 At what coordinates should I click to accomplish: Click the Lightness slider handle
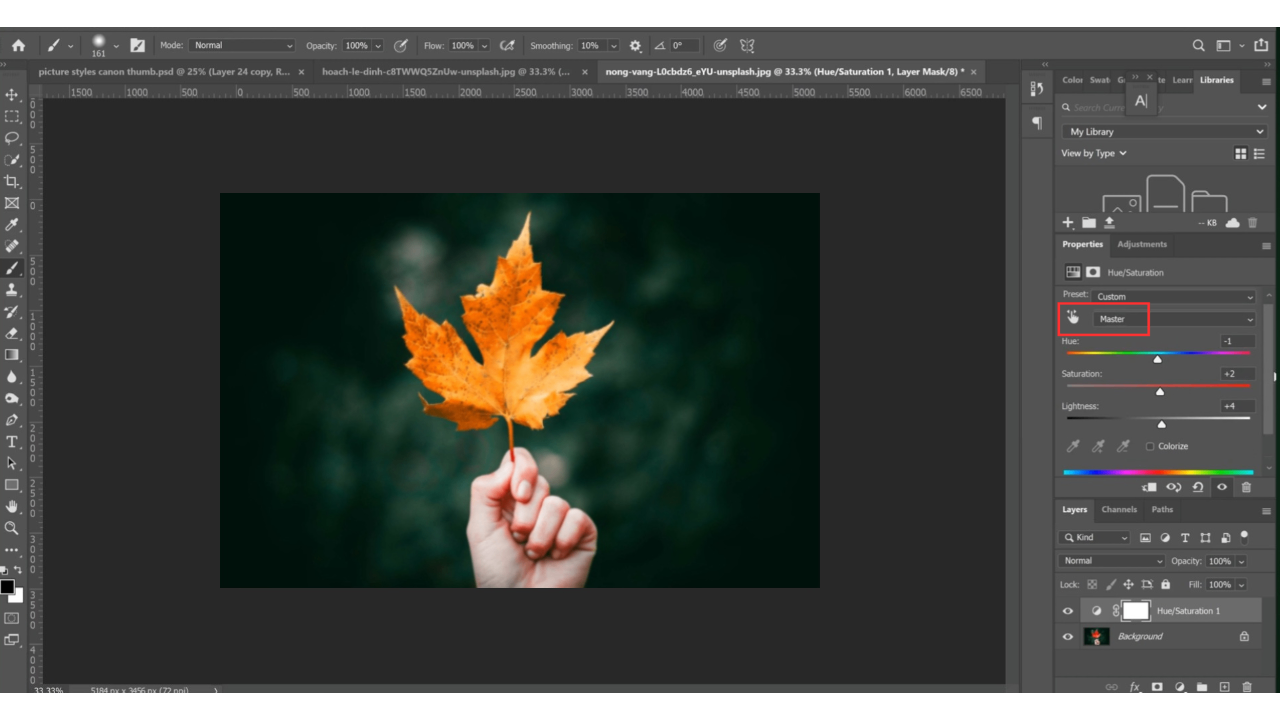[1161, 424]
